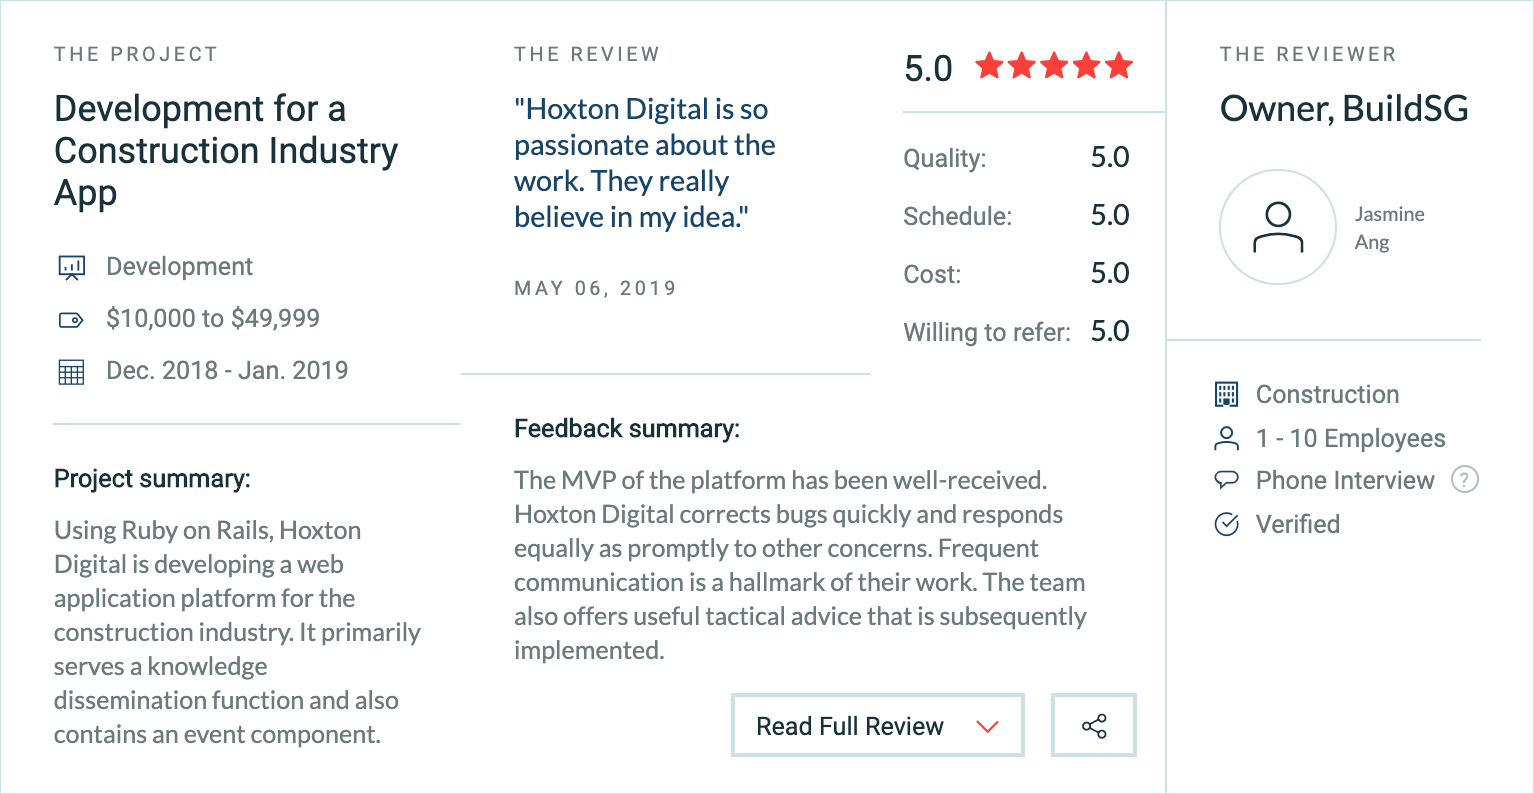Expand the Read Full Review button
This screenshot has width=1534, height=794.
click(x=878, y=725)
